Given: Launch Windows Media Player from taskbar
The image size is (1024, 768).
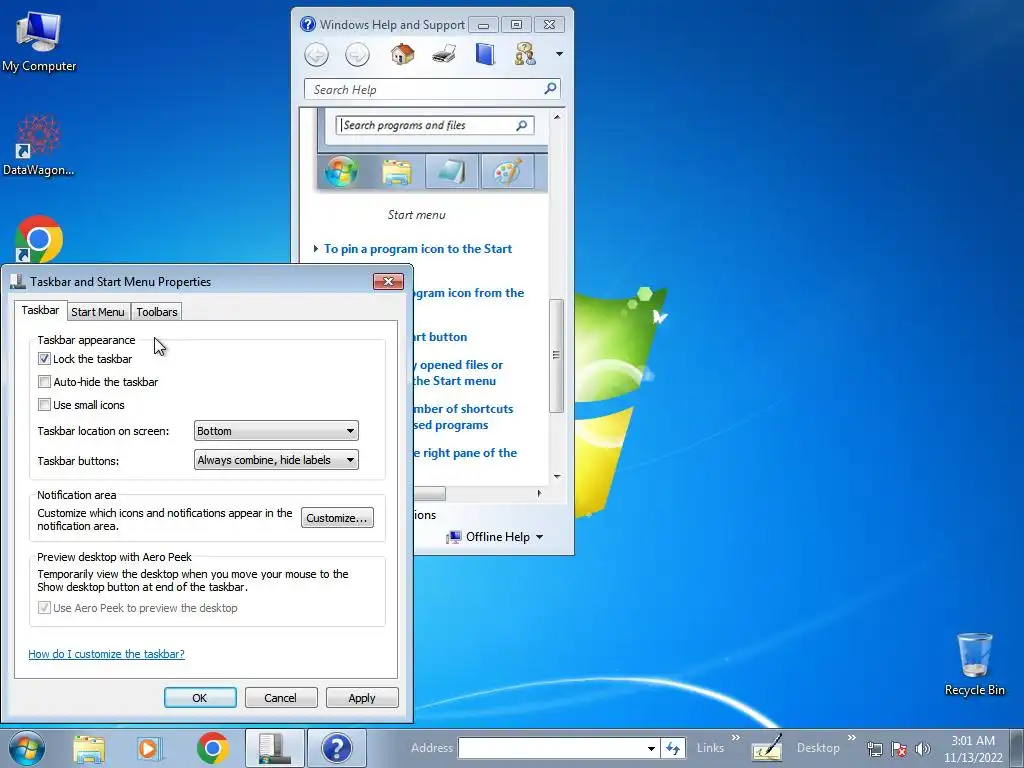Looking at the screenshot, I should (x=148, y=748).
